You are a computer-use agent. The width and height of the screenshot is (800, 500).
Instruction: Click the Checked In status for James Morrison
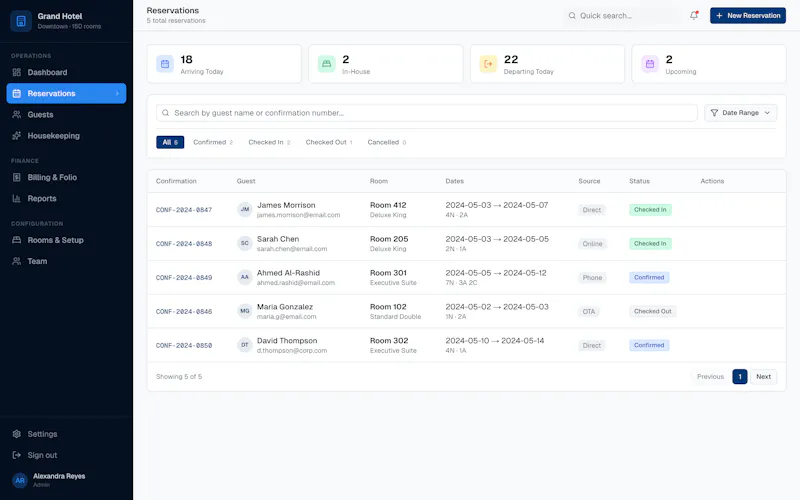(650, 210)
